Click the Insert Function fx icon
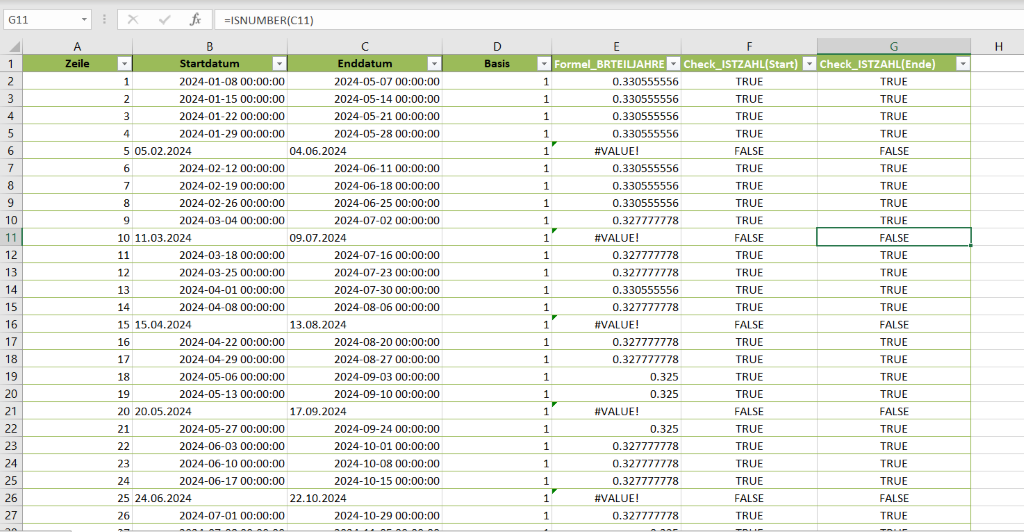Image resolution: width=1024 pixels, height=532 pixels. click(195, 20)
